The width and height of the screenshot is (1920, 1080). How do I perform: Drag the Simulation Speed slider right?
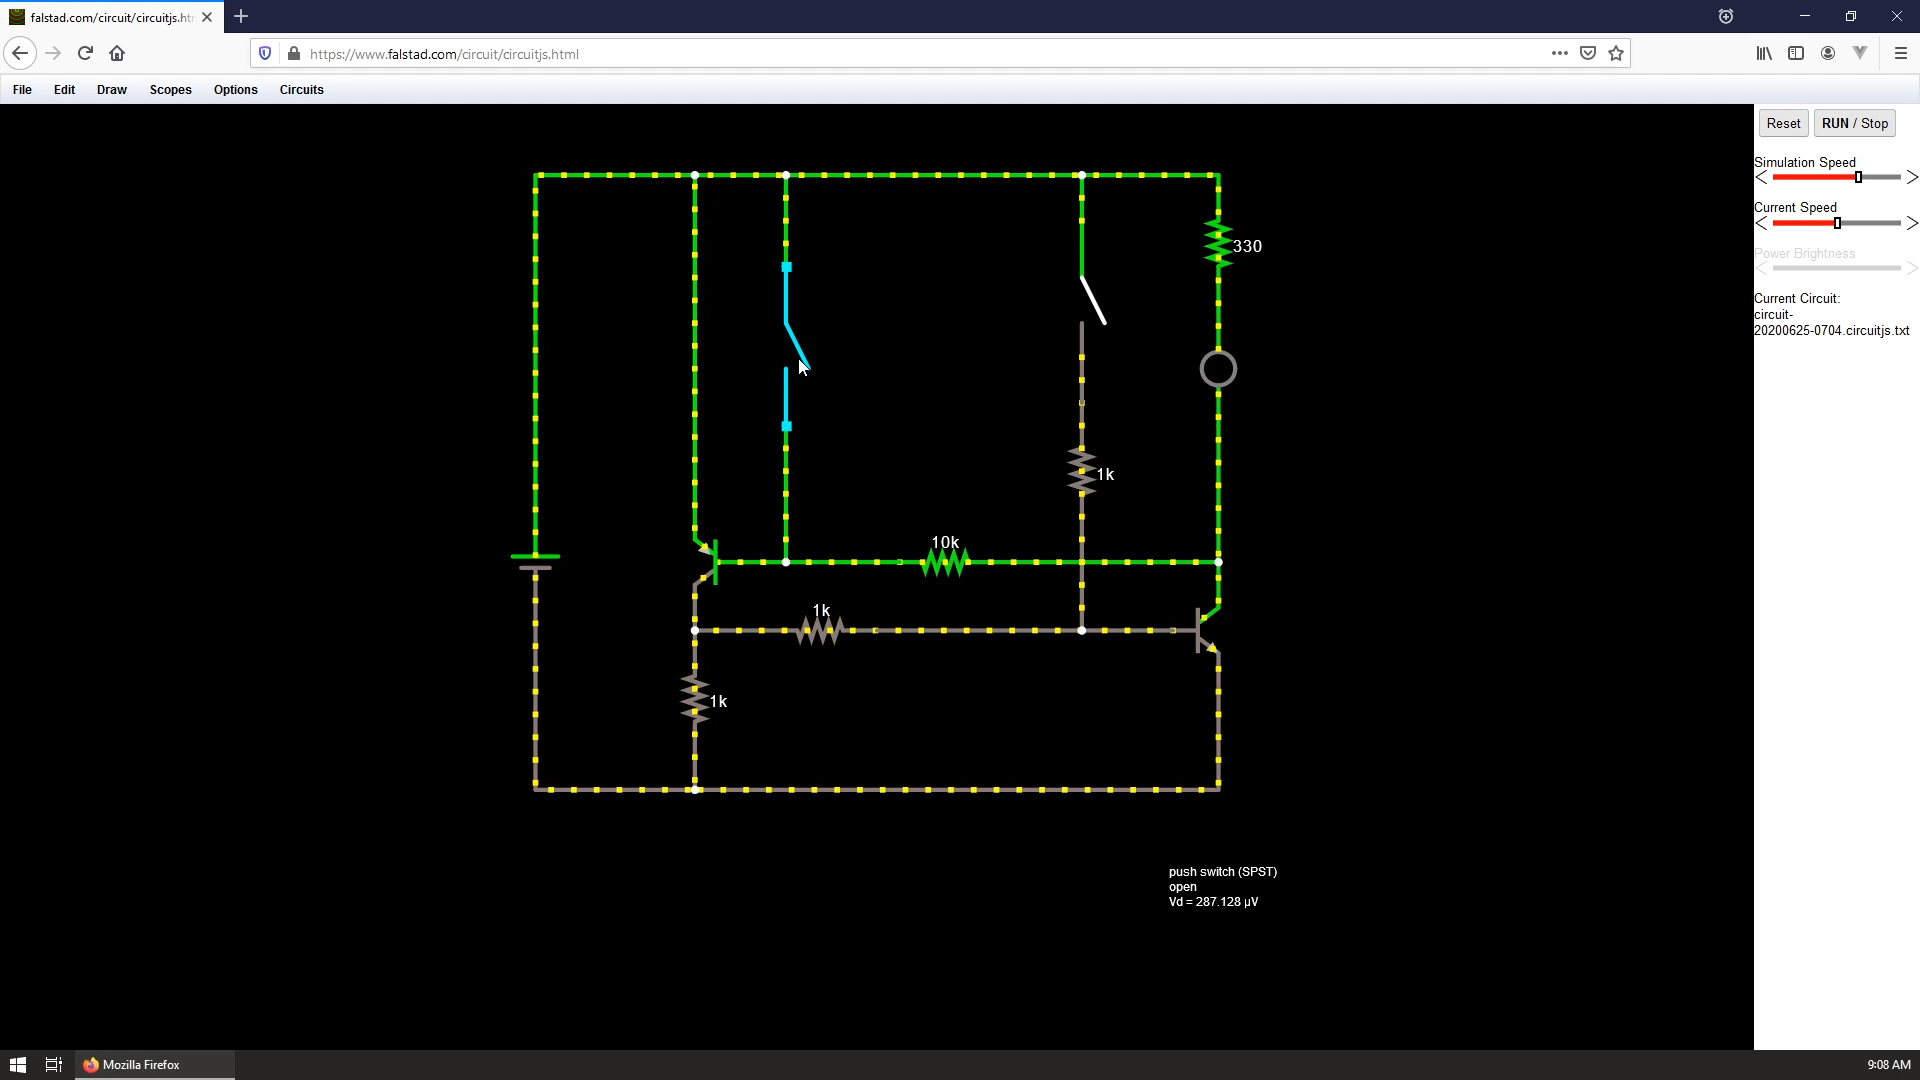[x=1912, y=178]
